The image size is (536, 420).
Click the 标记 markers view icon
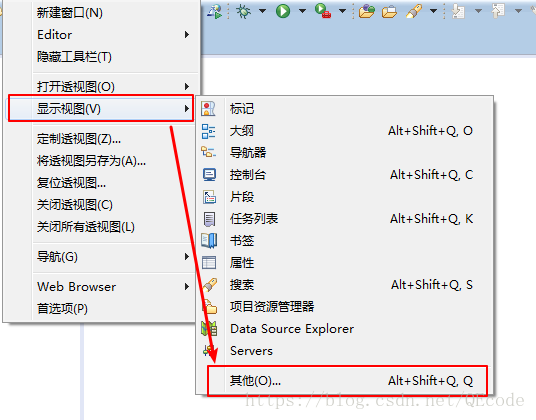coord(209,109)
